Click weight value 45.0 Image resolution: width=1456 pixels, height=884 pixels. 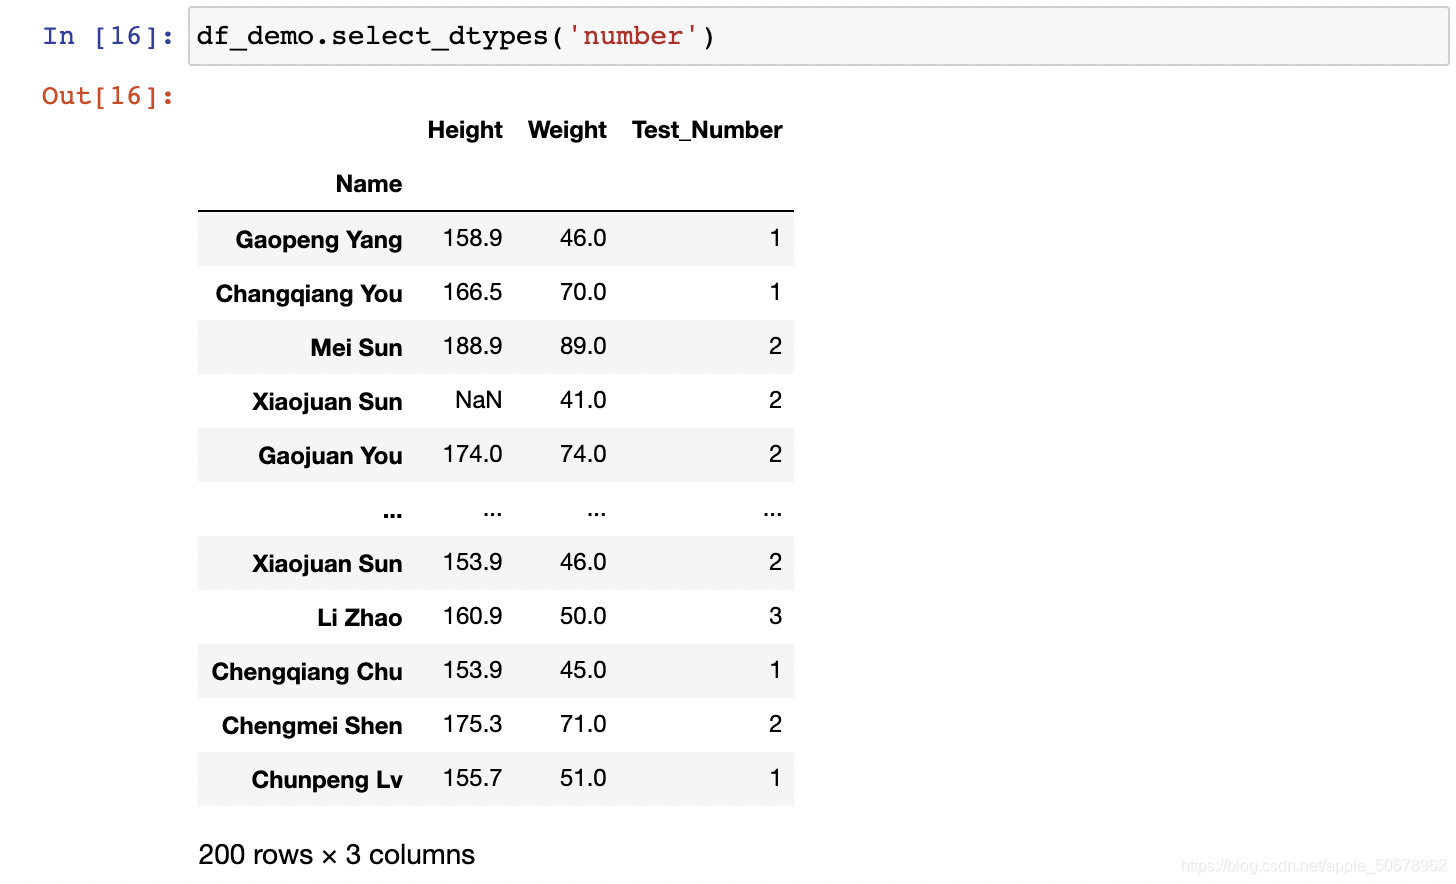point(583,670)
